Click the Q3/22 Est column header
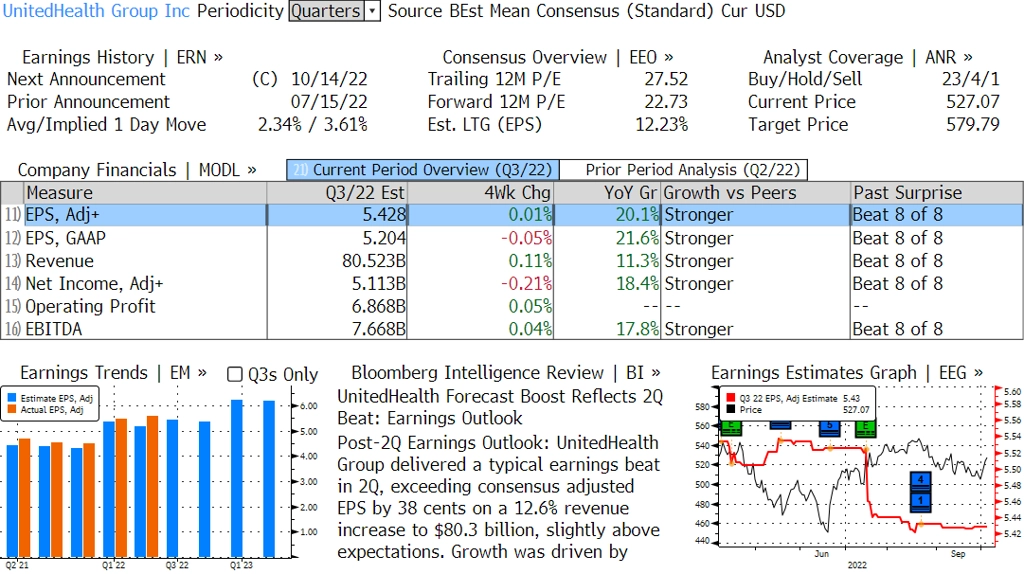 pyautogui.click(x=337, y=193)
